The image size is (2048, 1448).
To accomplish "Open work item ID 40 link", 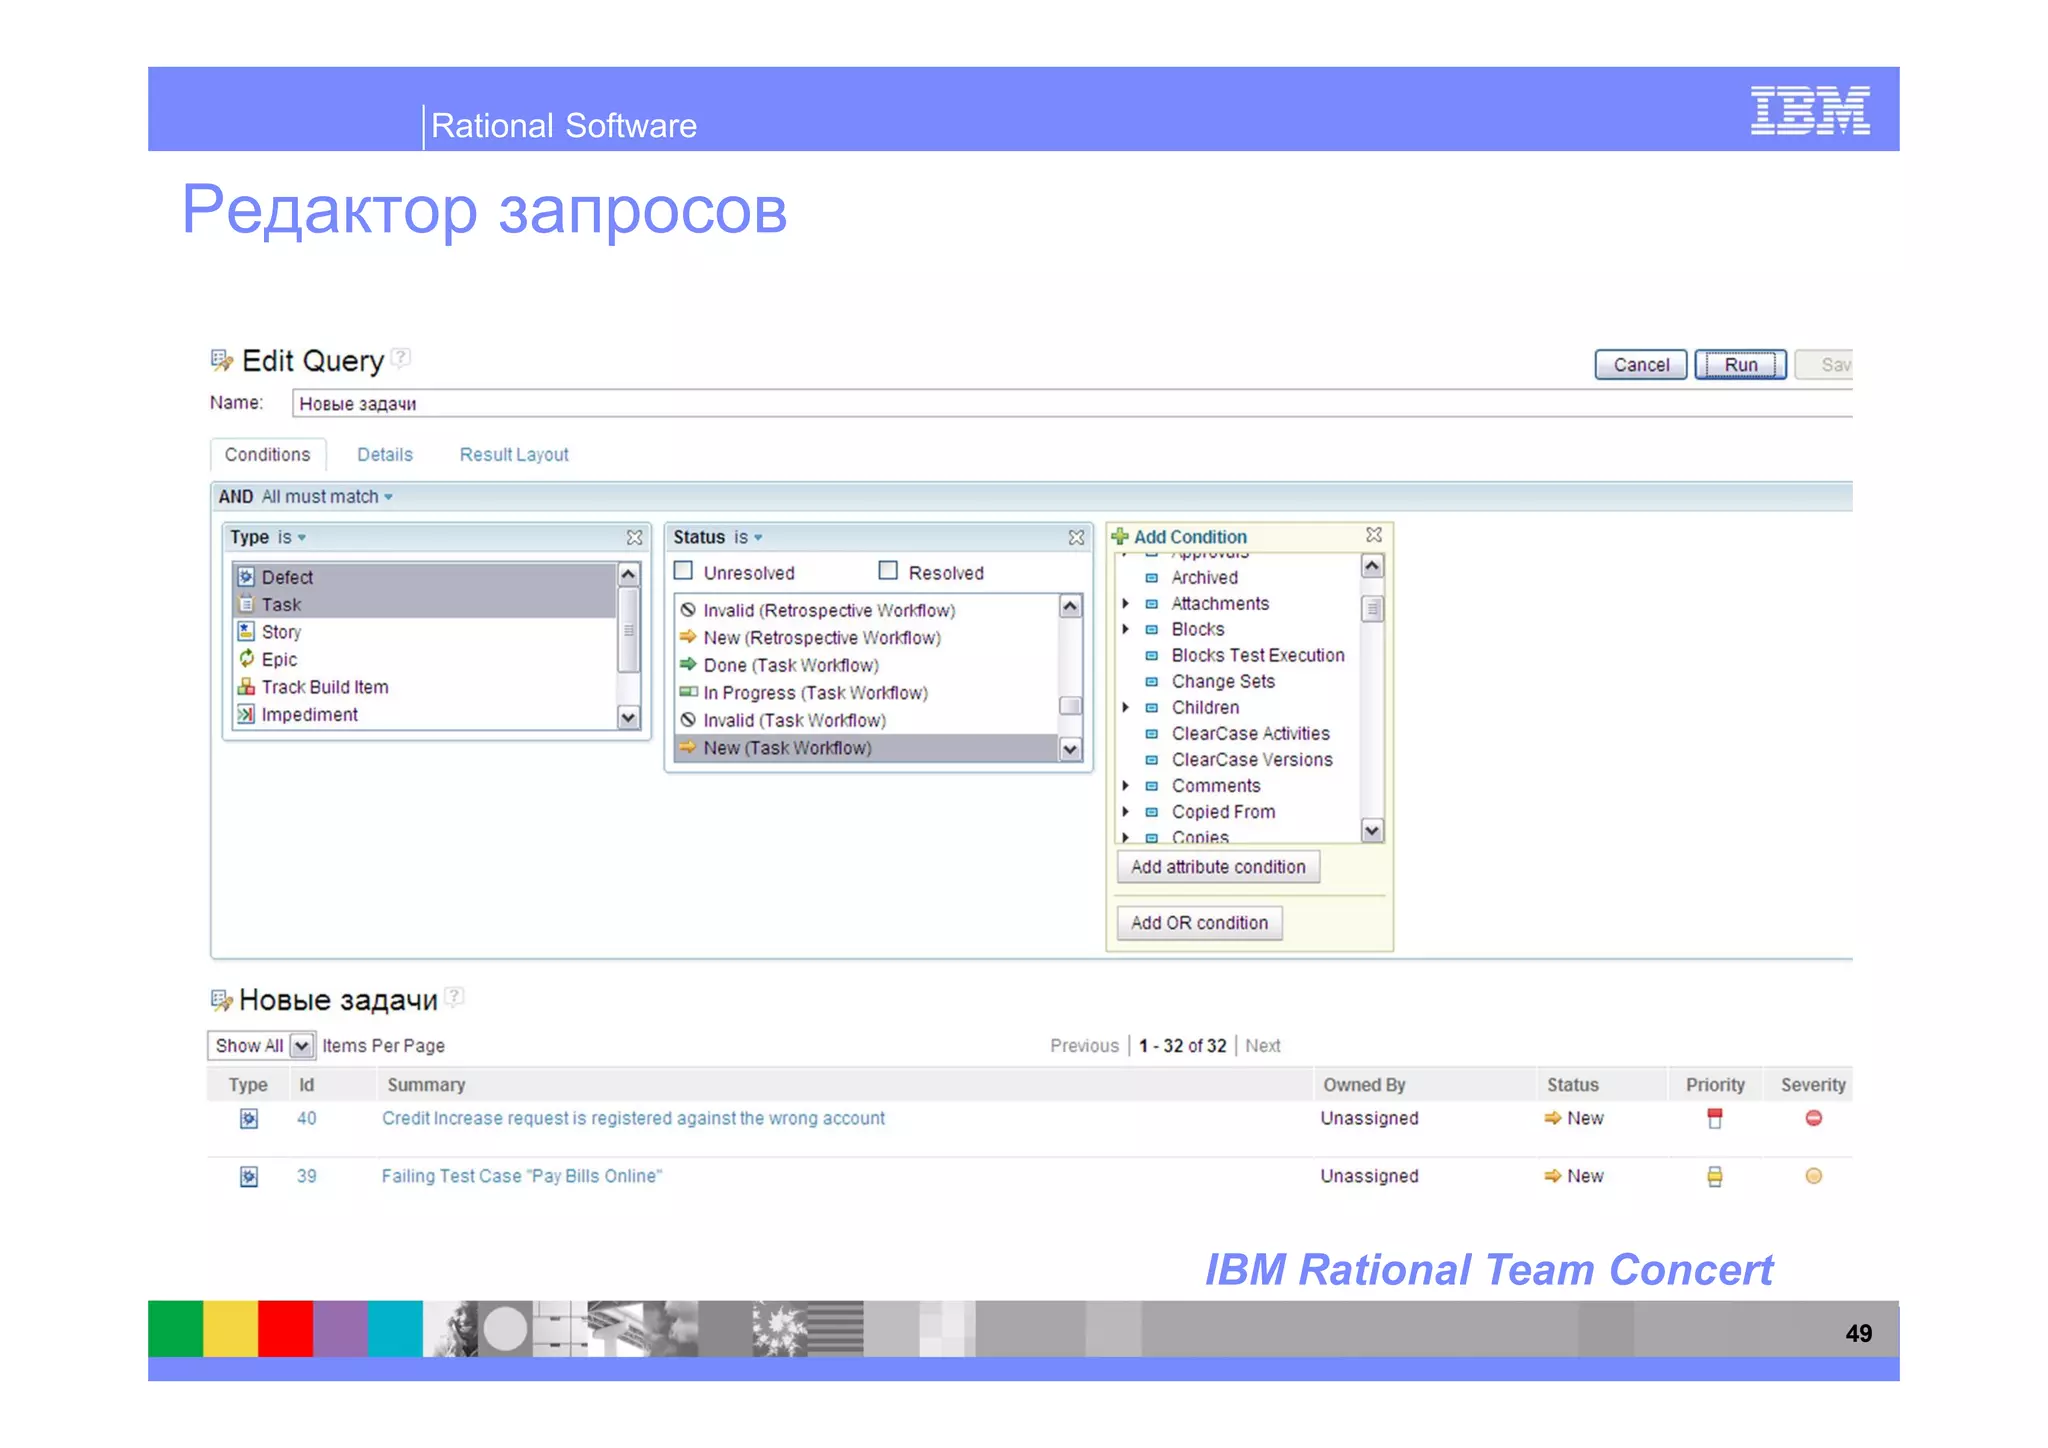I will click(306, 1118).
